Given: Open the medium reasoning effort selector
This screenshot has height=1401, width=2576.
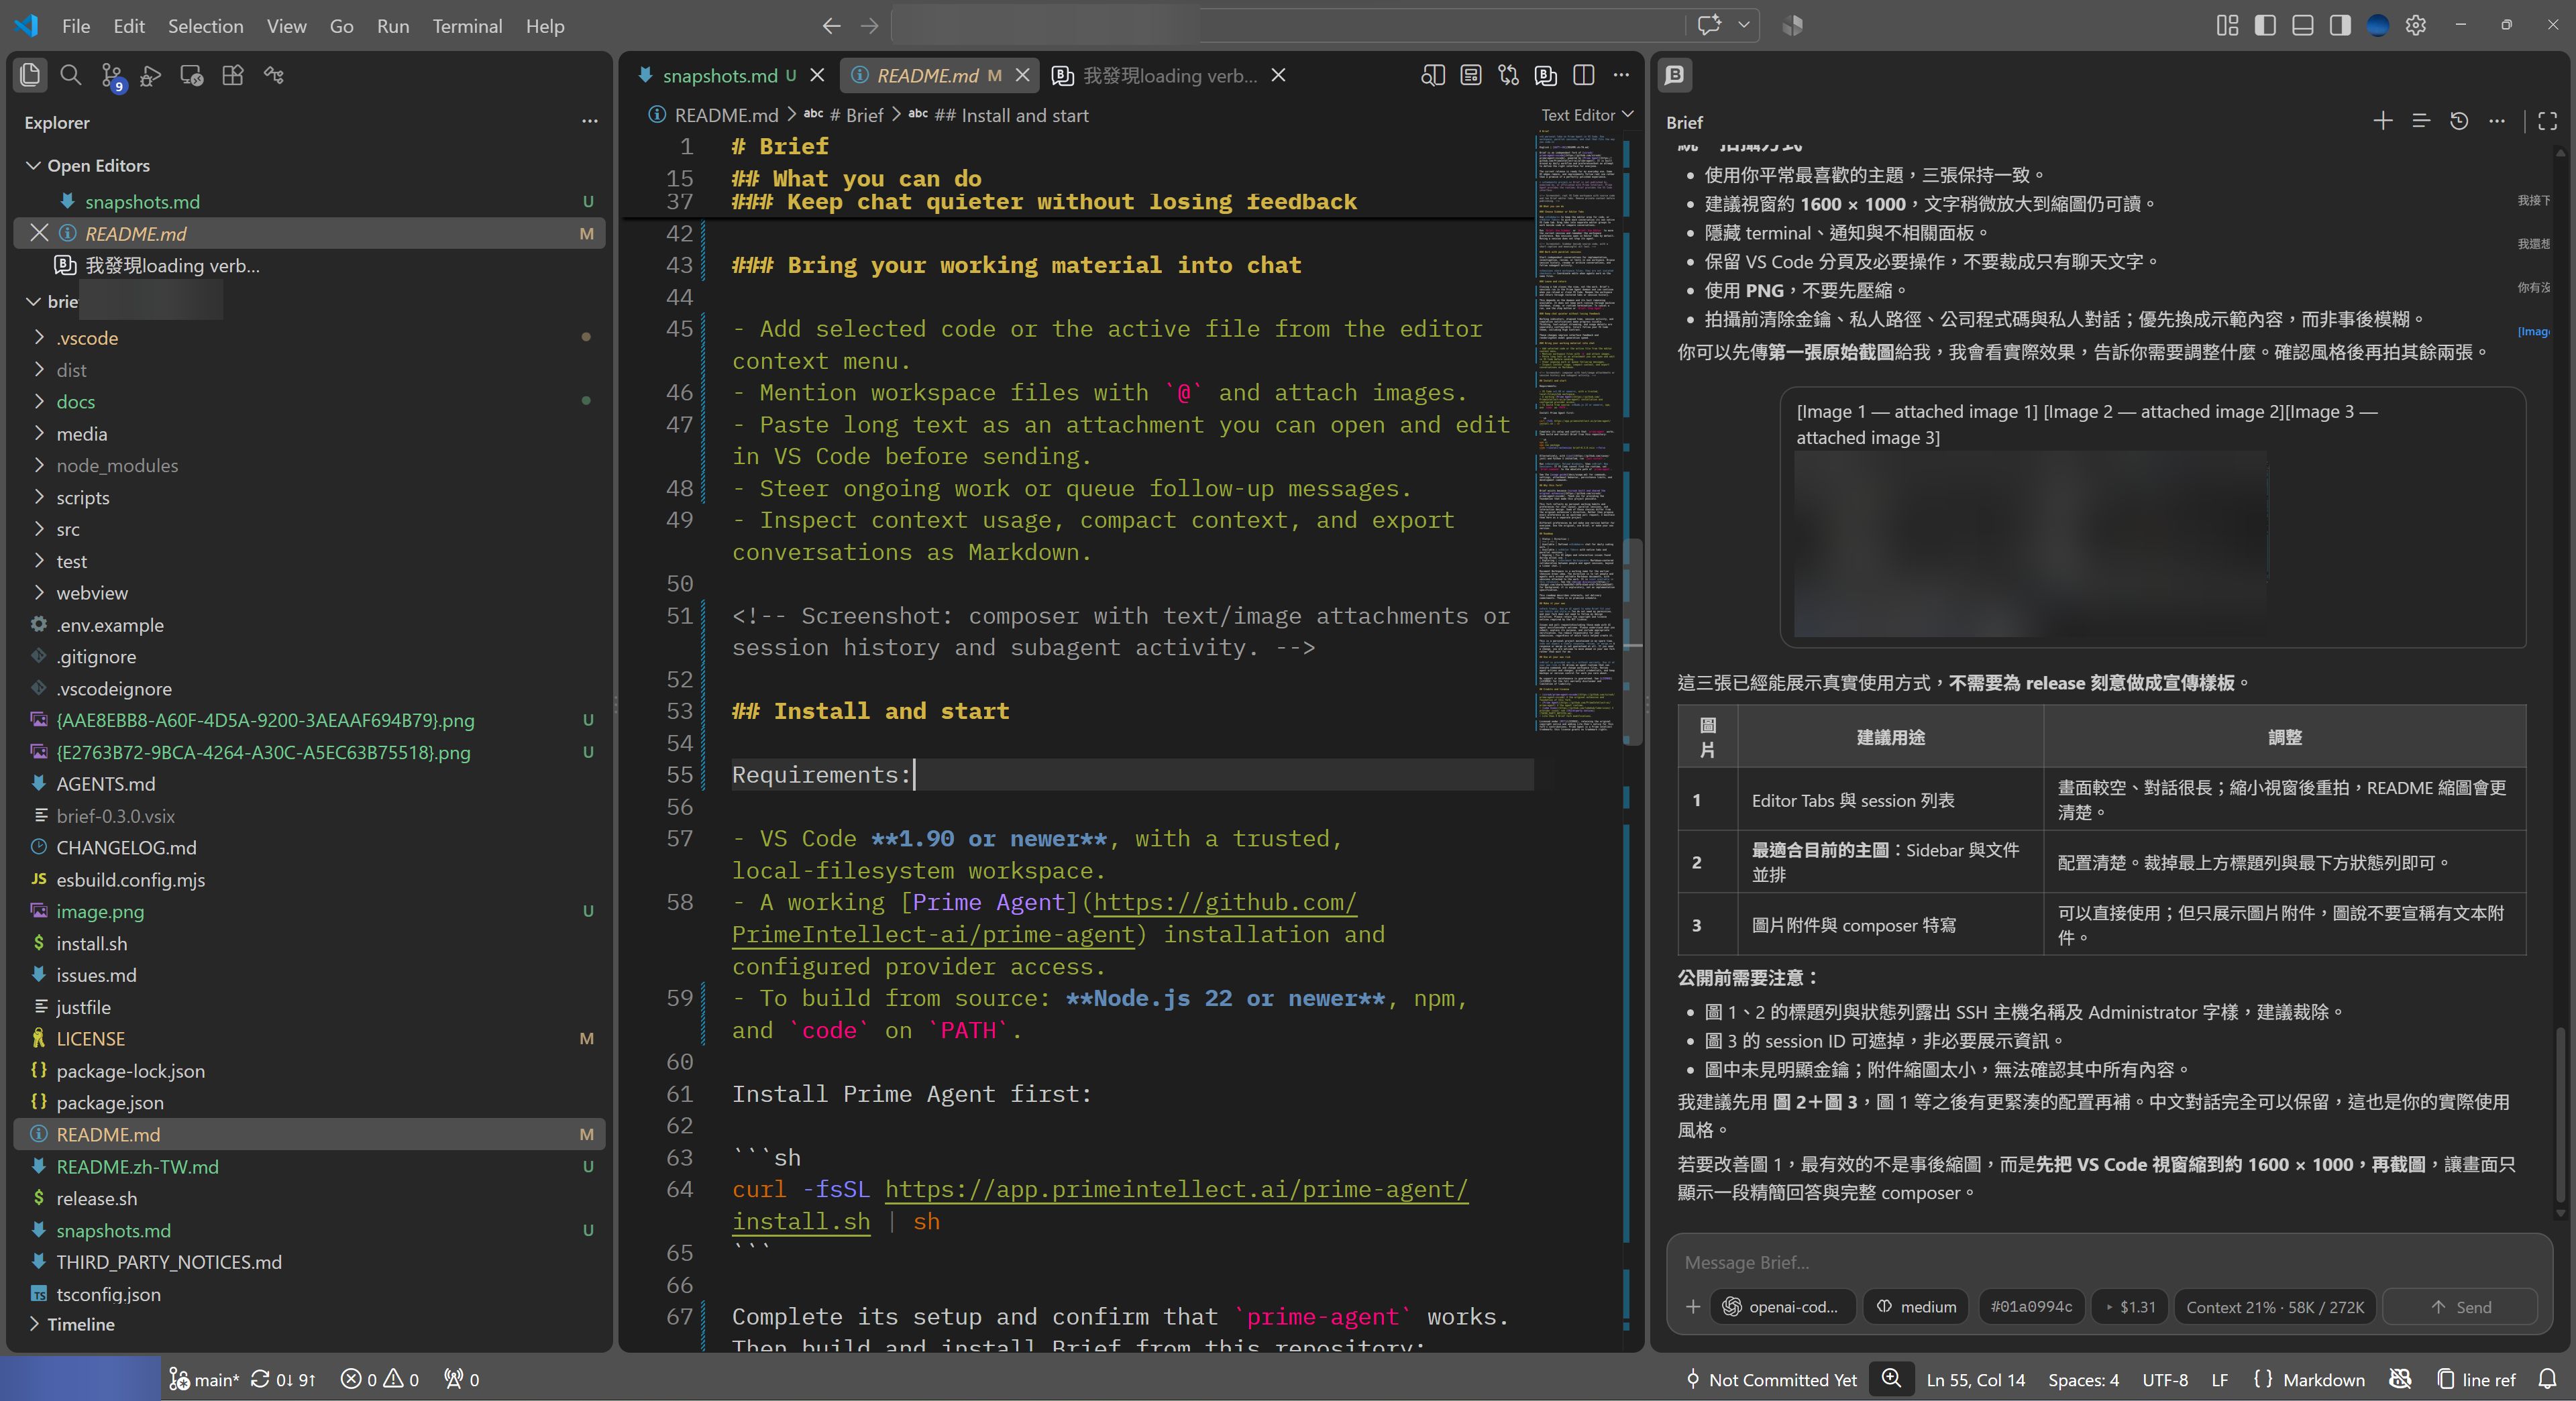Looking at the screenshot, I should (1916, 1307).
